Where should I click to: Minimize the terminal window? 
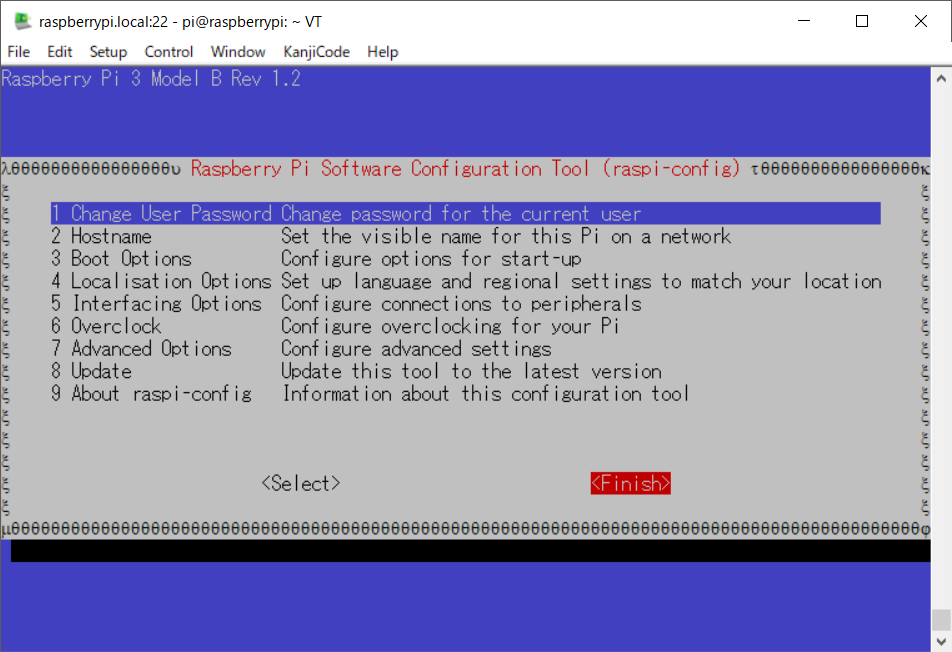804,21
